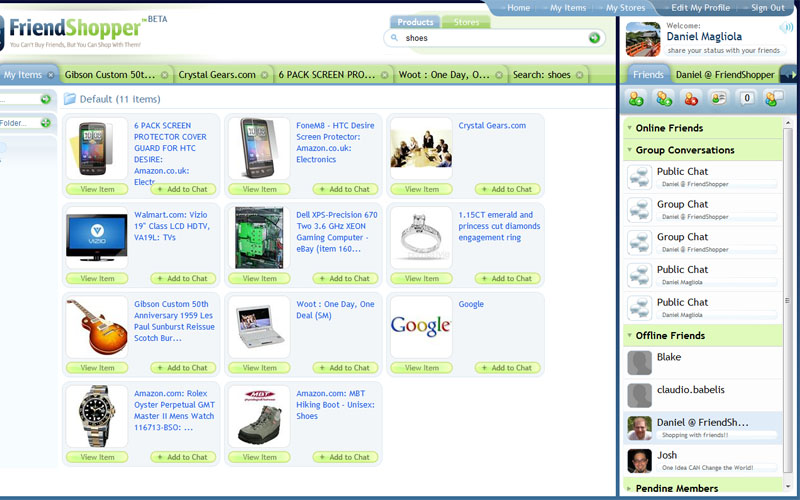Open the contact card profile icon
This screenshot has width=800, height=500.
point(719,98)
